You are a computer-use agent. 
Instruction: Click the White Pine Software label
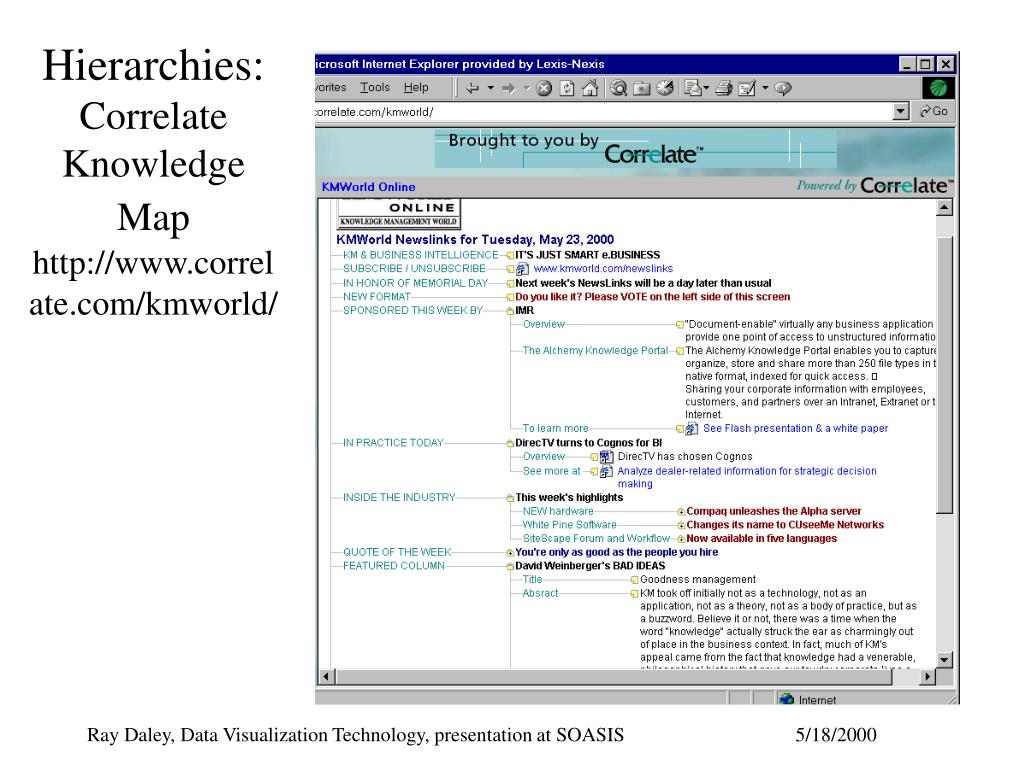[569, 524]
